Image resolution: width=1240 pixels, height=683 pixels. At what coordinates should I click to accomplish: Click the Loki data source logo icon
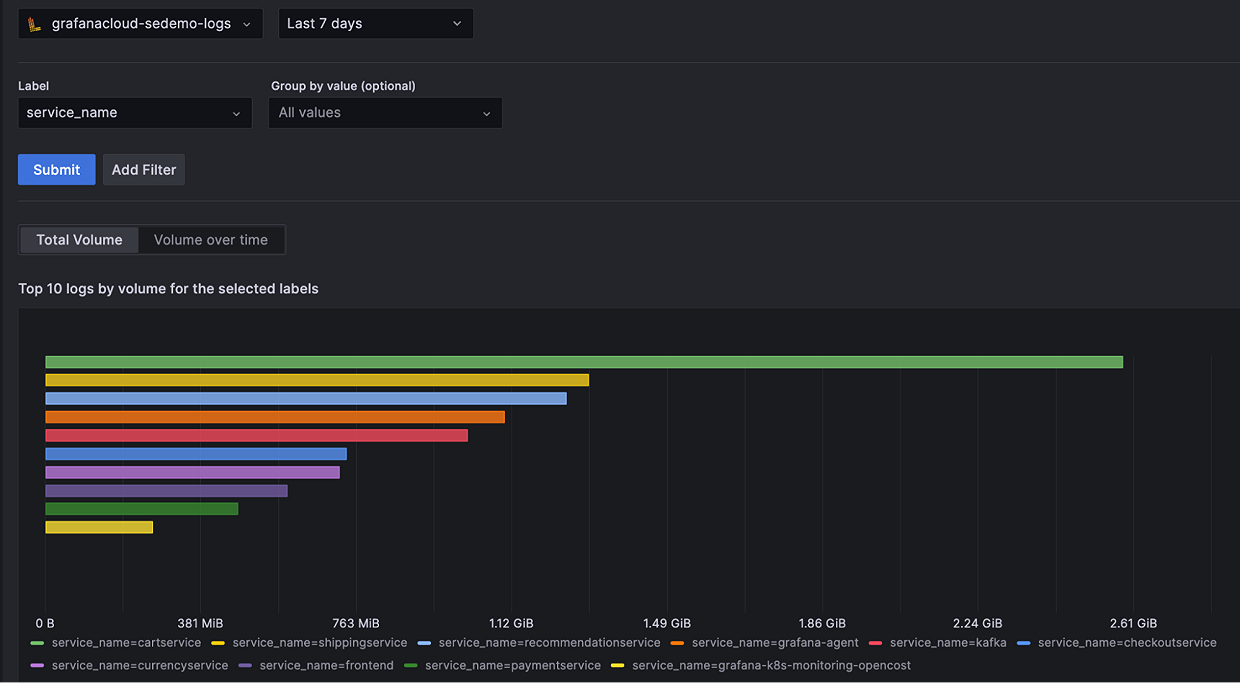33,23
